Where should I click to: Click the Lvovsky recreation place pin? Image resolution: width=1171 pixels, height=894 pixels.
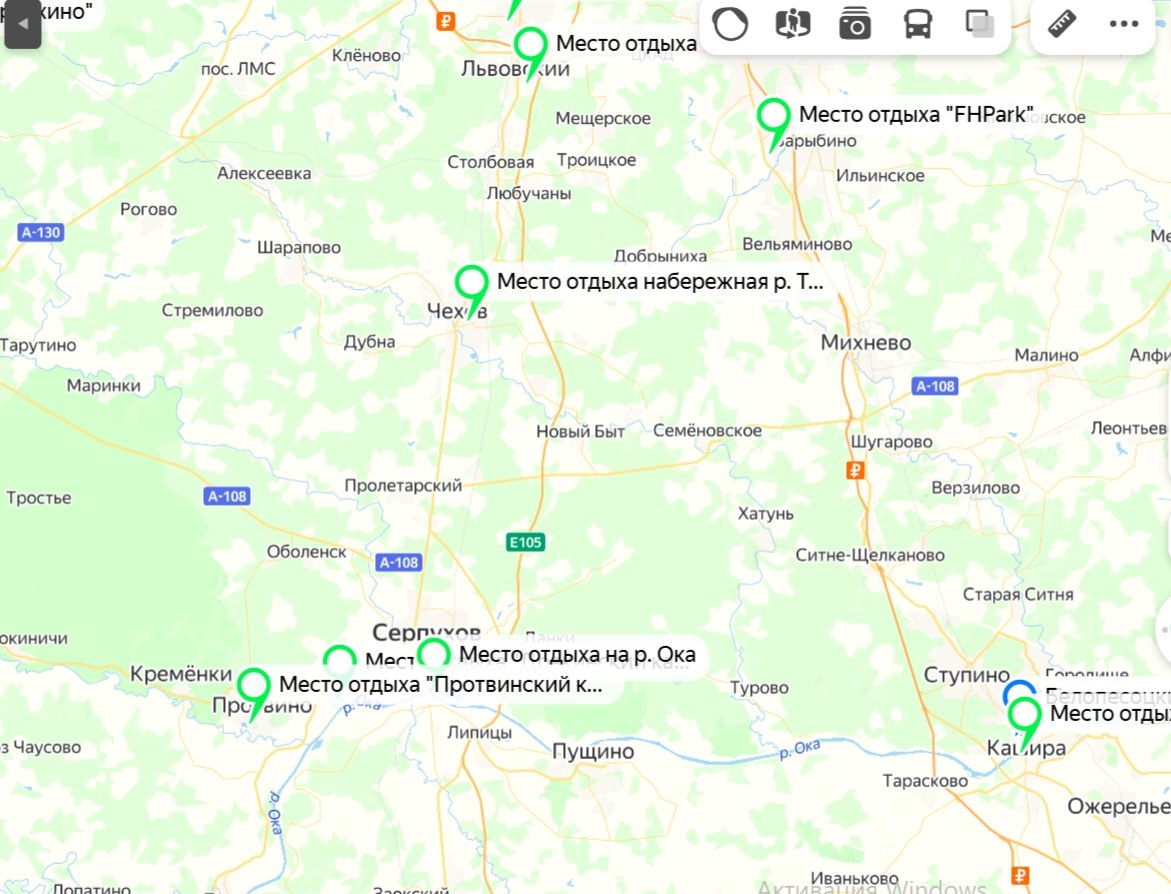pos(530,52)
